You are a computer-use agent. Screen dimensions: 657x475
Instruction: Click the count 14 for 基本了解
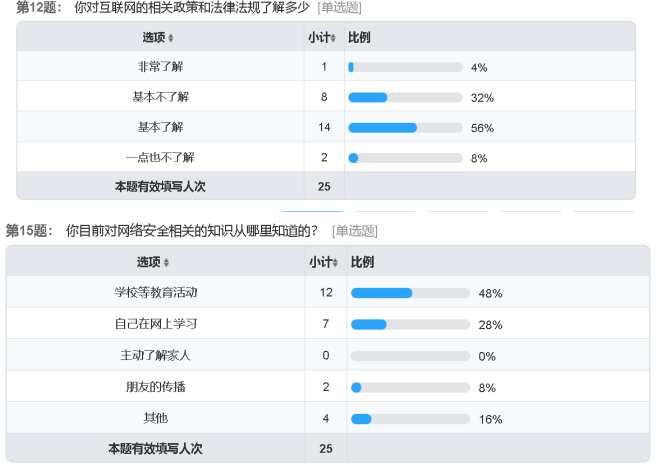[324, 127]
